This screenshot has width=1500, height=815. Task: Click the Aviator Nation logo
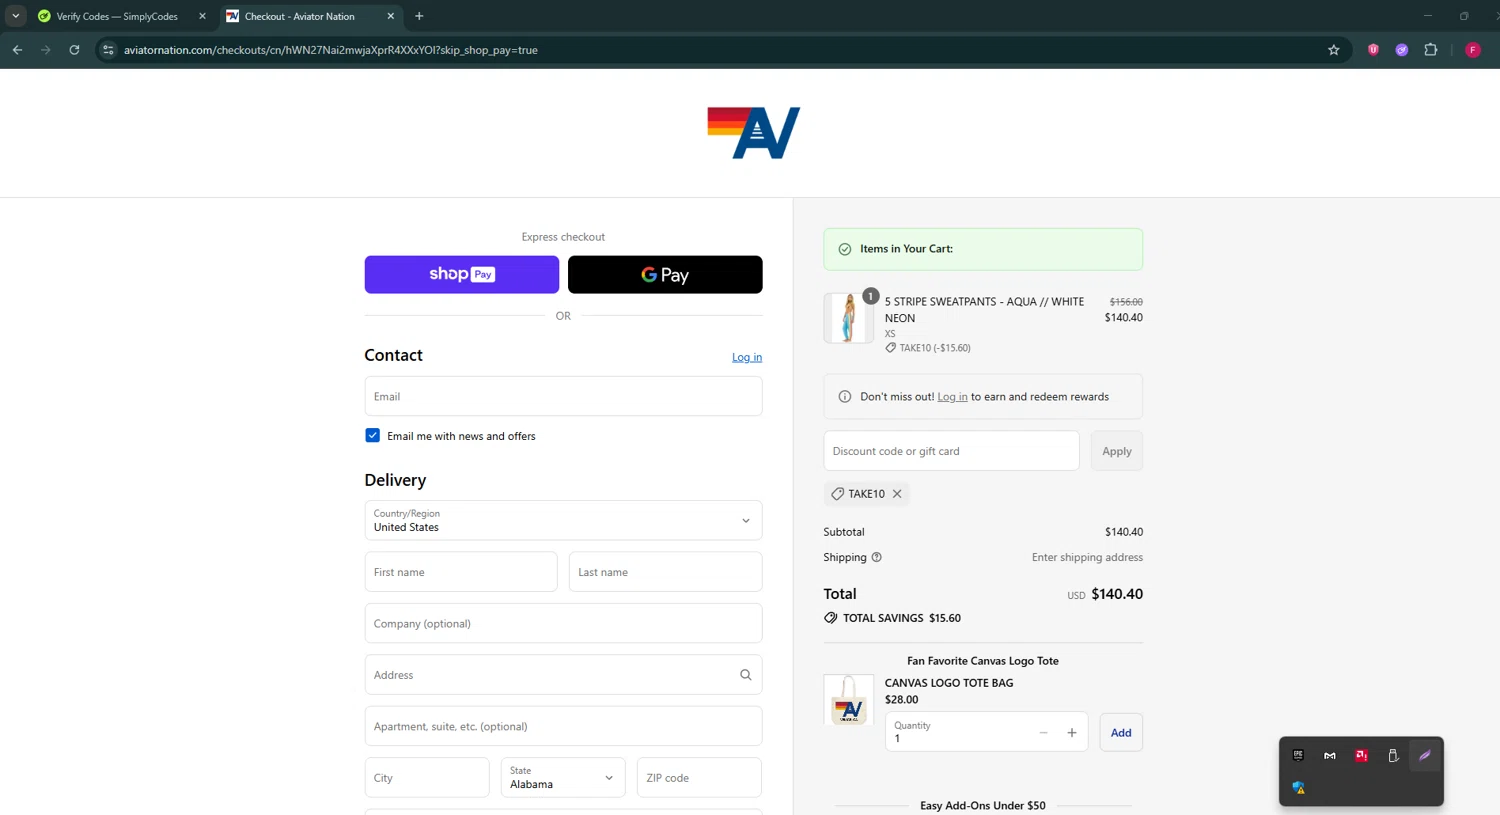coord(753,133)
